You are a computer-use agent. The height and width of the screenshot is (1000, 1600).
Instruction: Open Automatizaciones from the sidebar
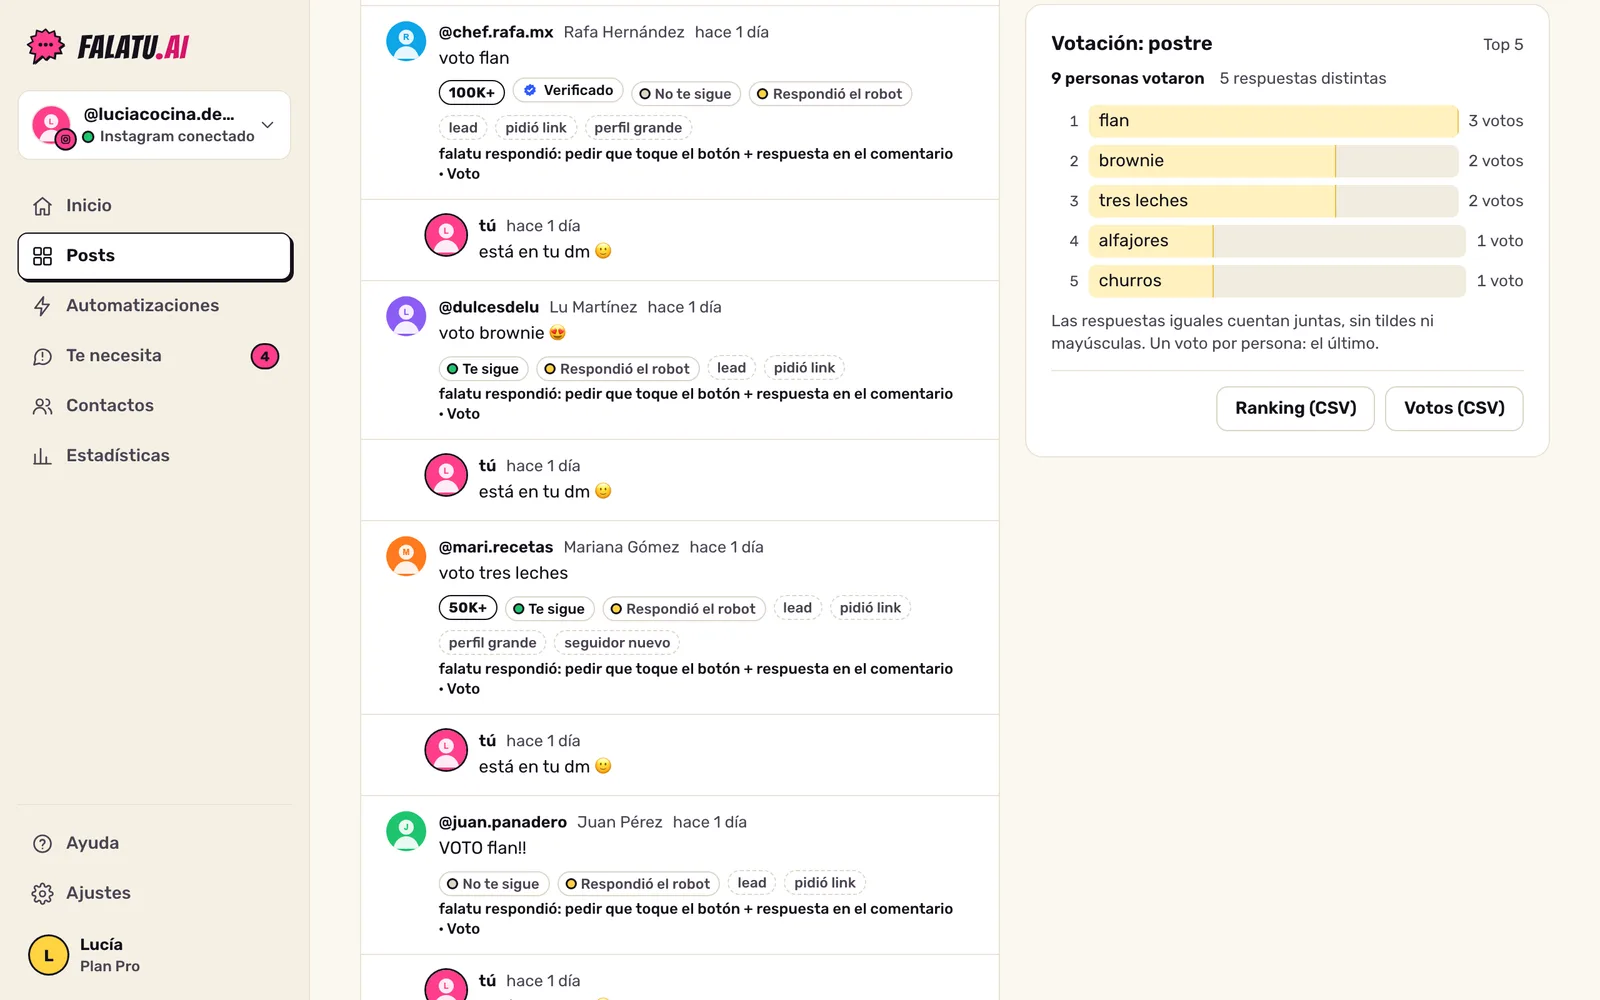tap(155, 306)
